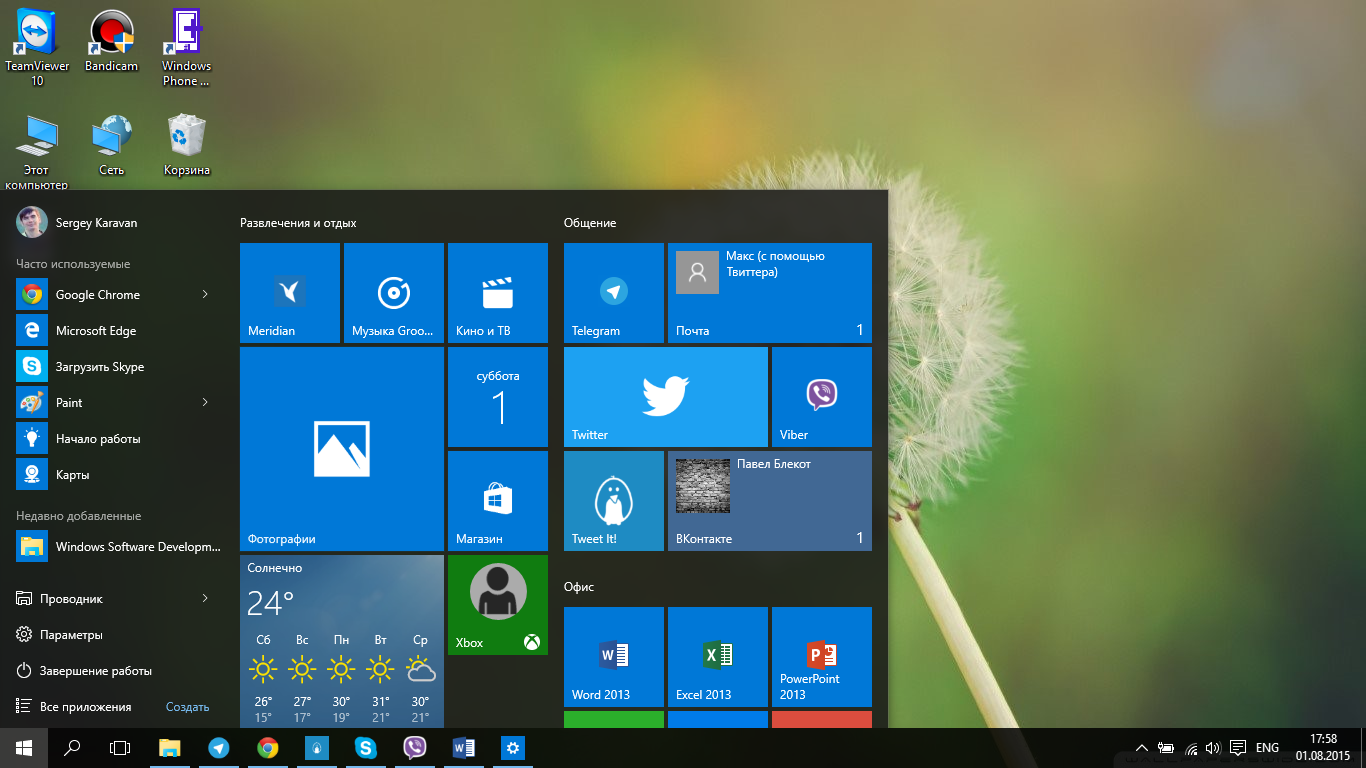Open the Action Center notifications icon
Image resolution: width=1366 pixels, height=768 pixels.
[x=1237, y=747]
